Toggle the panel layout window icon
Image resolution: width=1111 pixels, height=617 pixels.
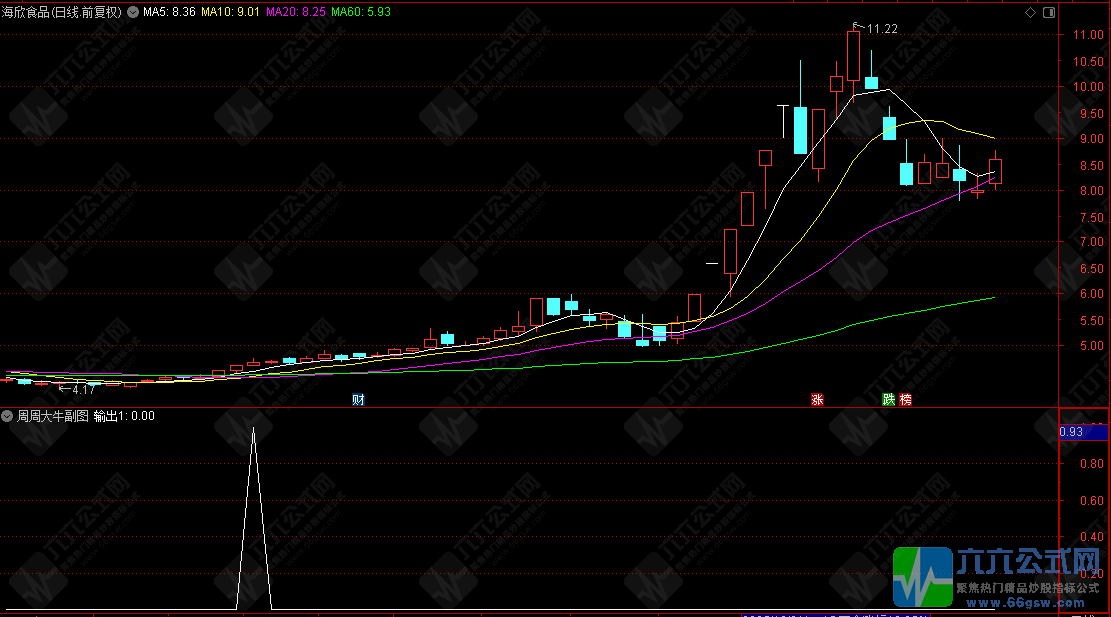pos(1049,12)
